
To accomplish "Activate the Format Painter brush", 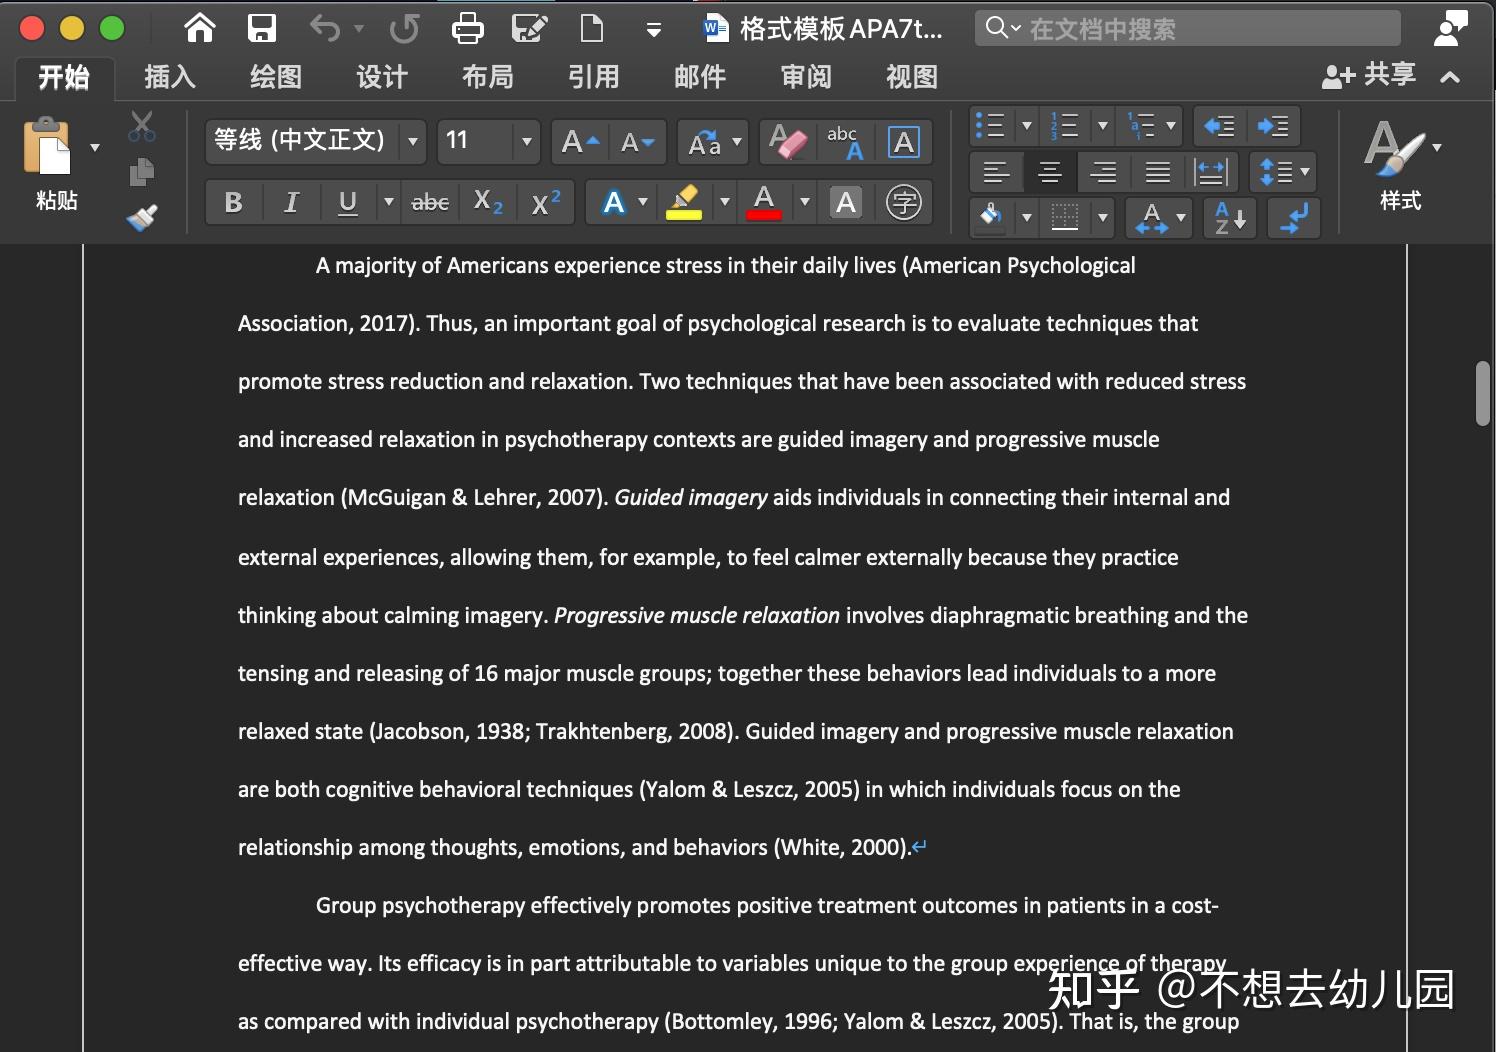I will click(x=142, y=217).
